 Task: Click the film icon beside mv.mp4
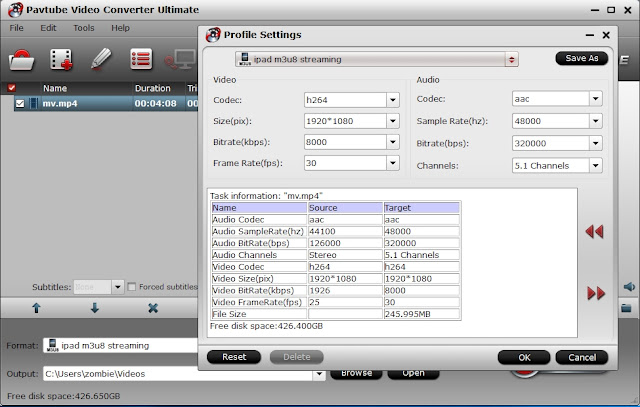[x=33, y=104]
